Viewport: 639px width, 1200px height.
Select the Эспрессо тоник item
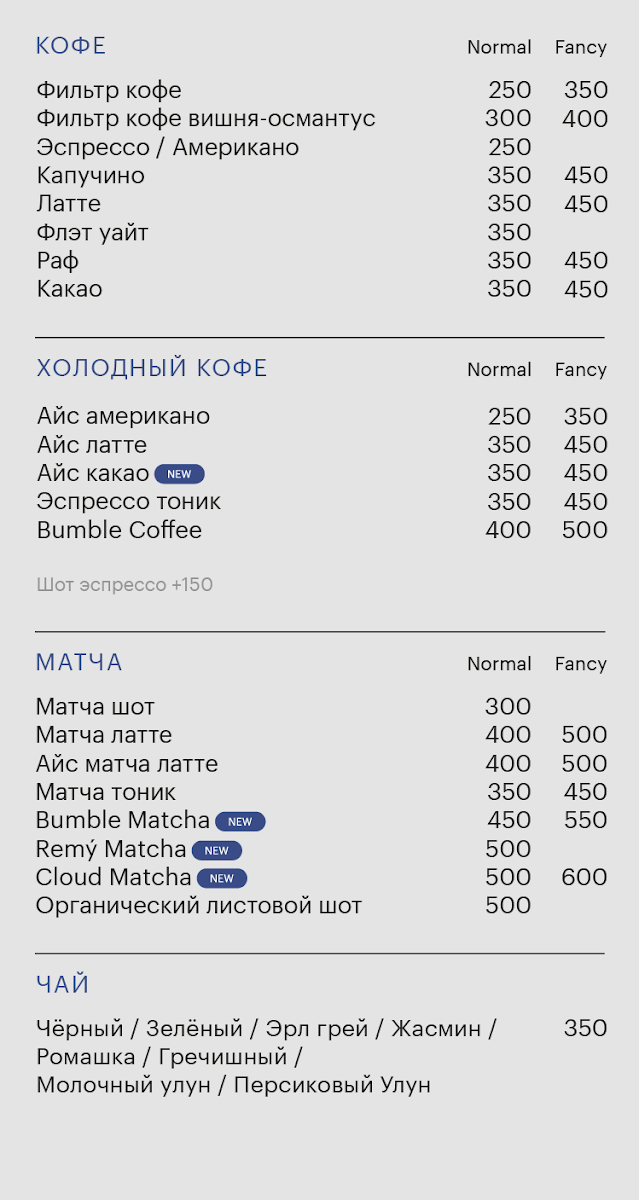coord(129,501)
